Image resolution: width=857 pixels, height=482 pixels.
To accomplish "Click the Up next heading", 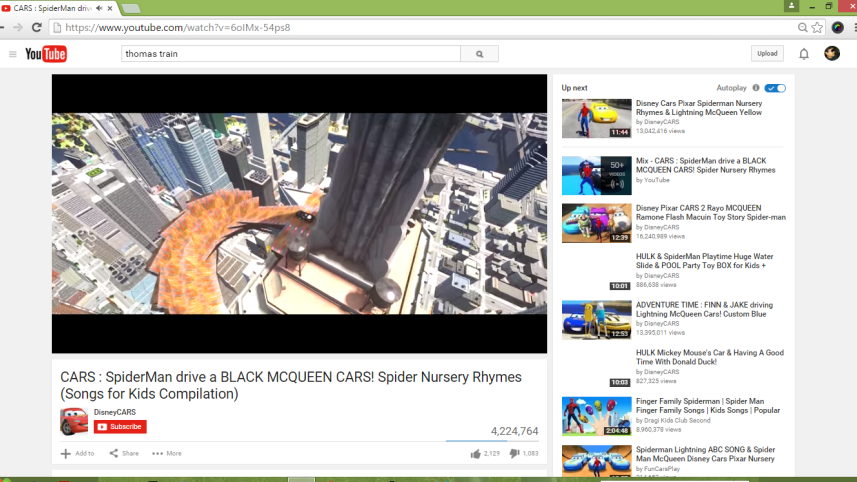I will click(574, 88).
